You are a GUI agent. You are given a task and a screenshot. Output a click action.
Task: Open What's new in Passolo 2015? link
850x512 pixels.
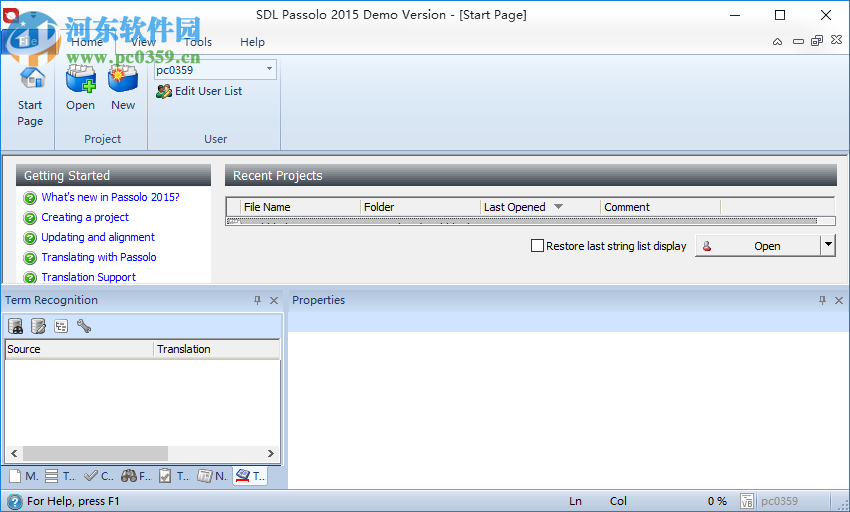pos(111,197)
